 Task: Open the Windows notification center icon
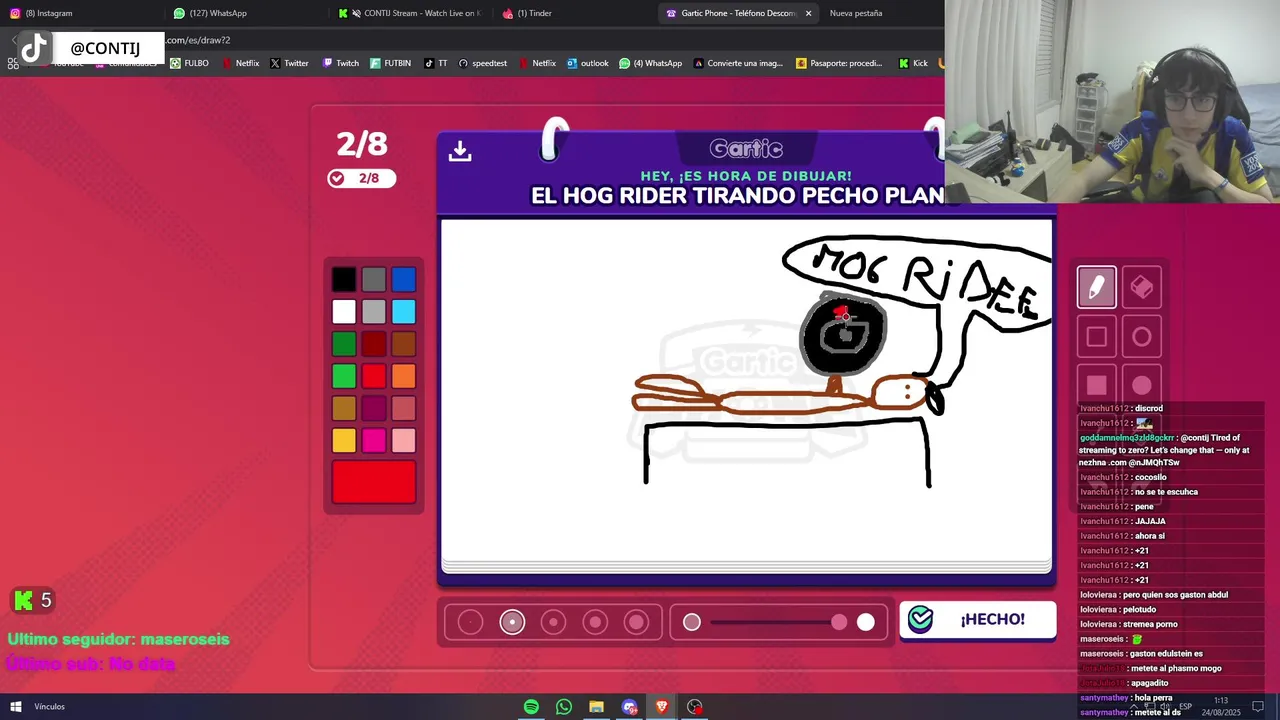click(1258, 707)
